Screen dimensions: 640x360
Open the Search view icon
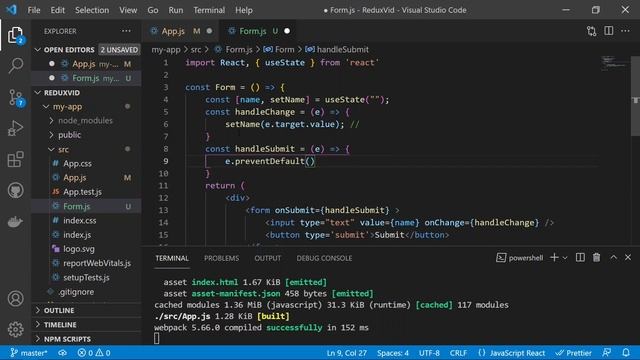click(x=16, y=65)
